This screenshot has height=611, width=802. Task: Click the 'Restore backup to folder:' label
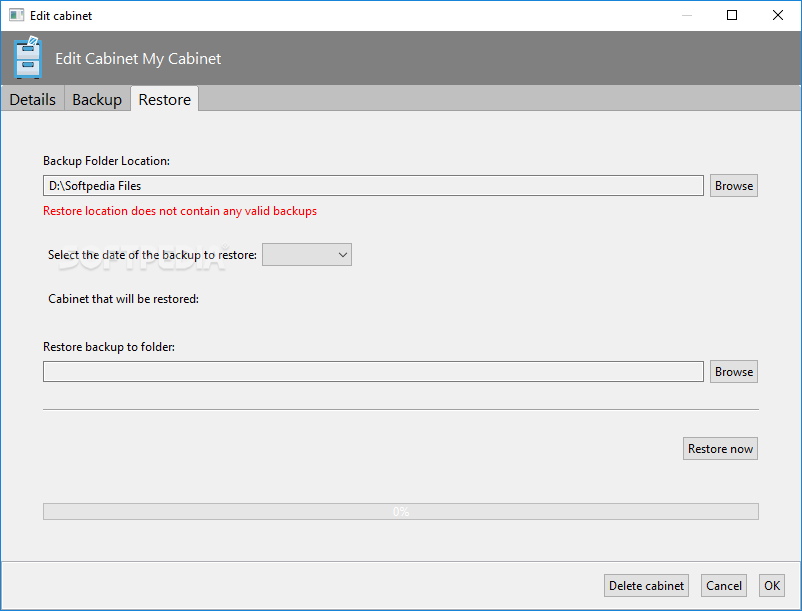click(x=109, y=347)
